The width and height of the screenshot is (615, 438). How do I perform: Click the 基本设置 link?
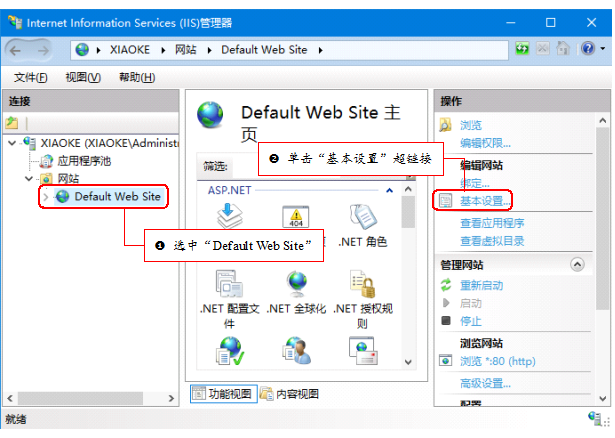485,201
